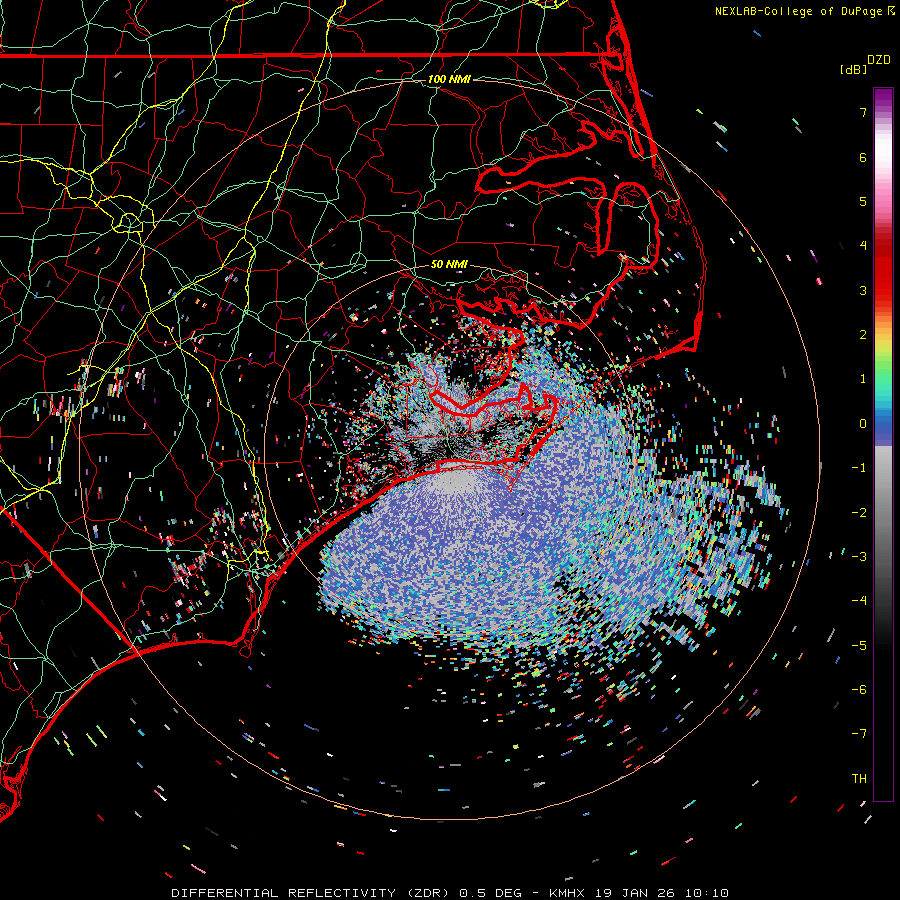Click the 2 value on the color scale
This screenshot has width=900, height=900.
point(863,335)
